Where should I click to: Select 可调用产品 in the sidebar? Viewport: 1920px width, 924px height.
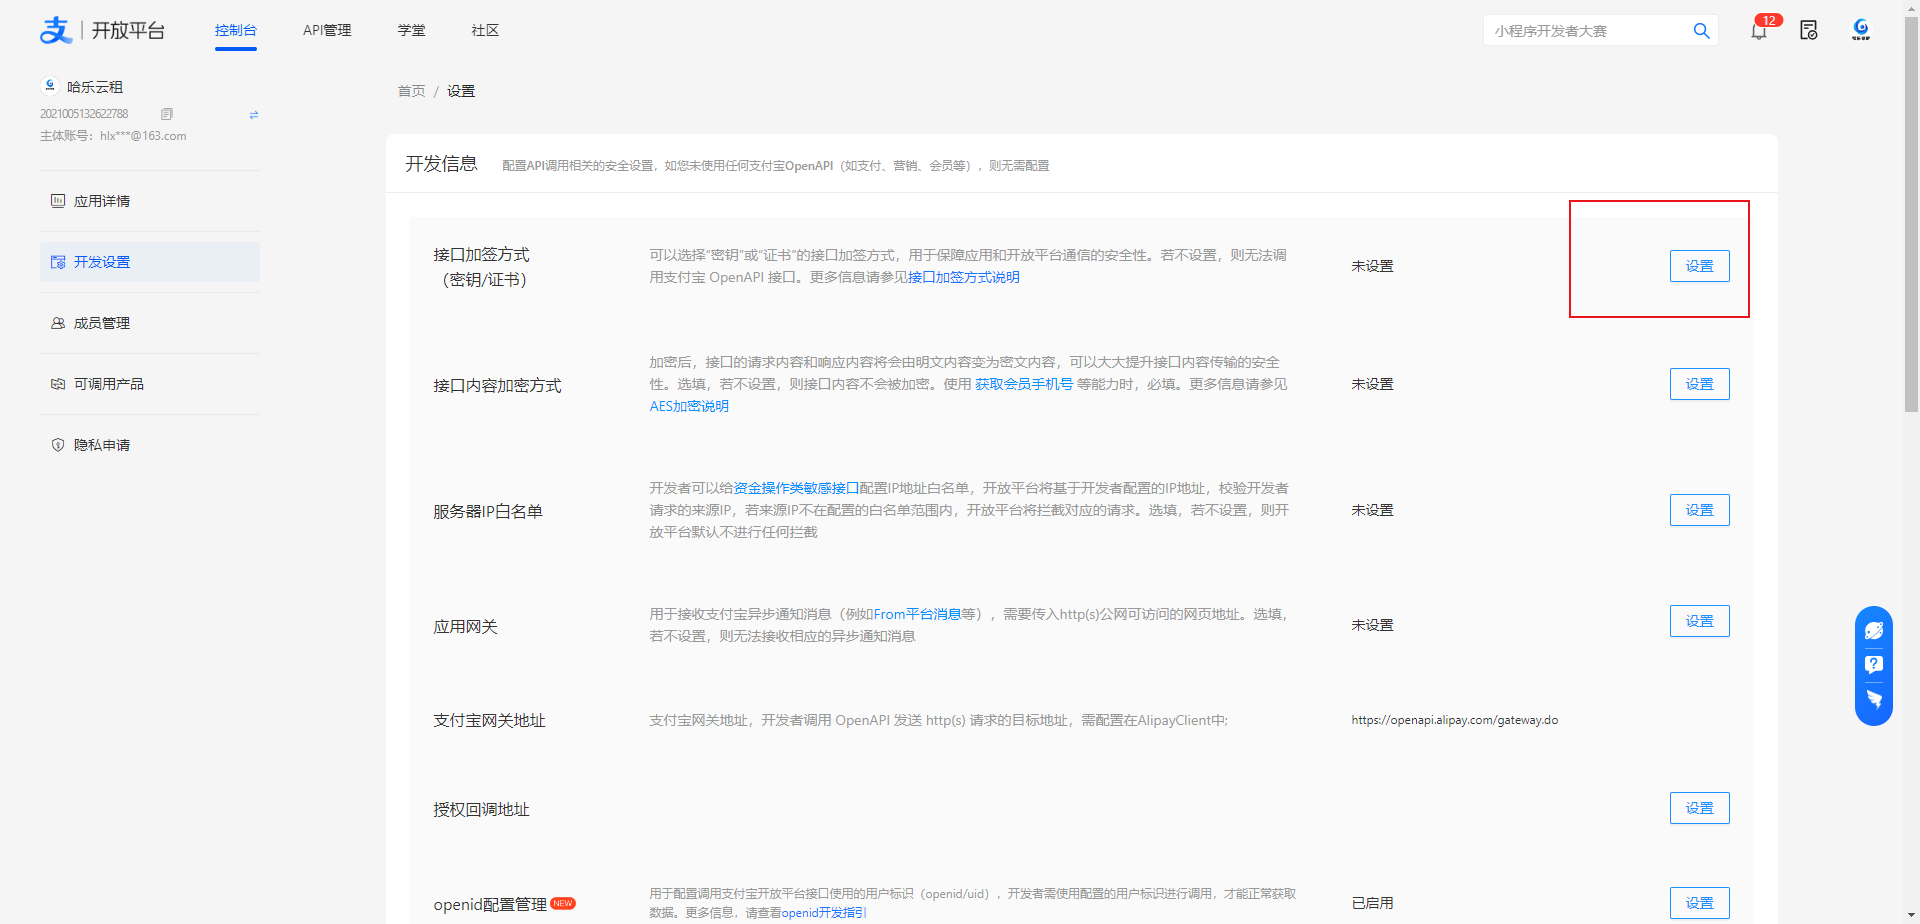click(150, 384)
